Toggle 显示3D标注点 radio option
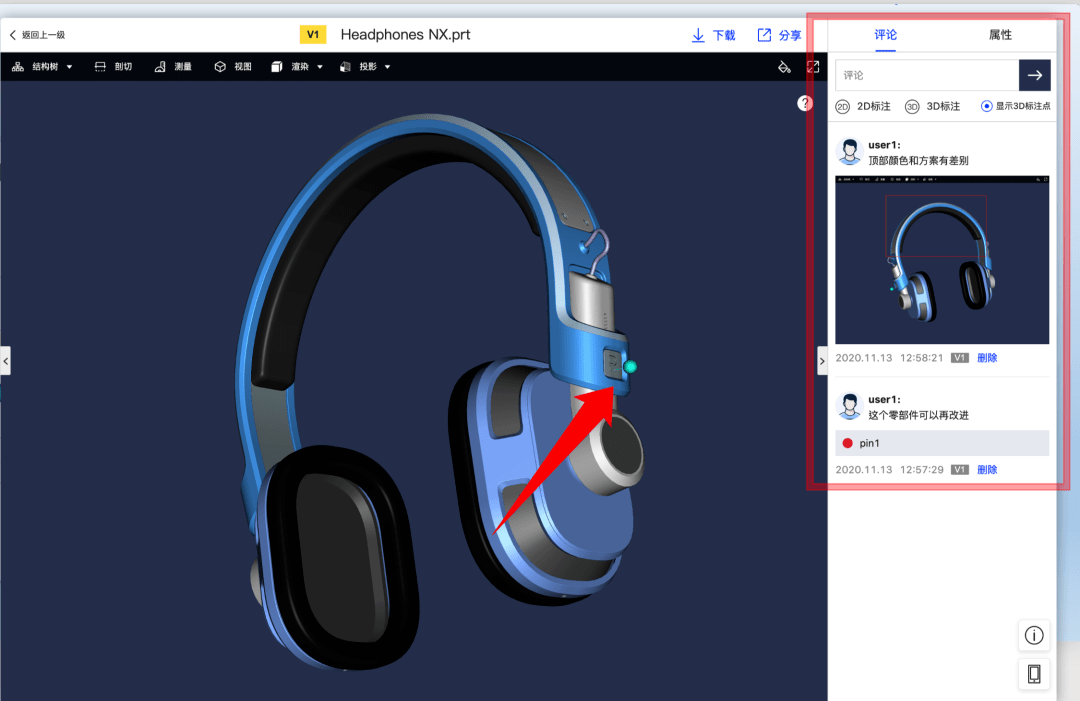 point(986,106)
